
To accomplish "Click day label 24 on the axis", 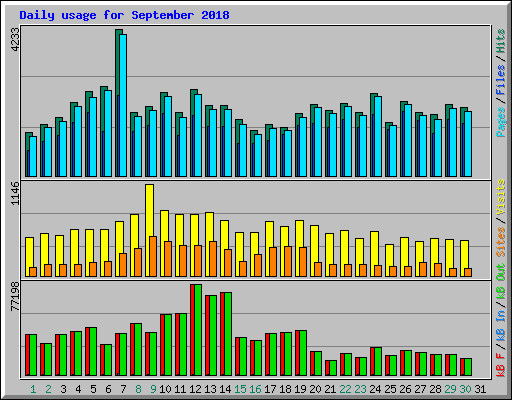I will [x=375, y=389].
